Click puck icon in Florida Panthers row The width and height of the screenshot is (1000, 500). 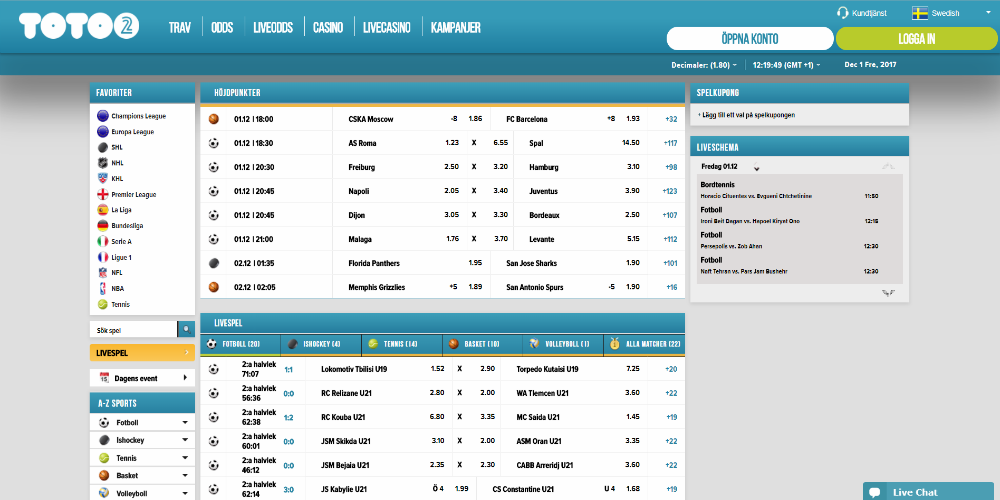pos(214,263)
